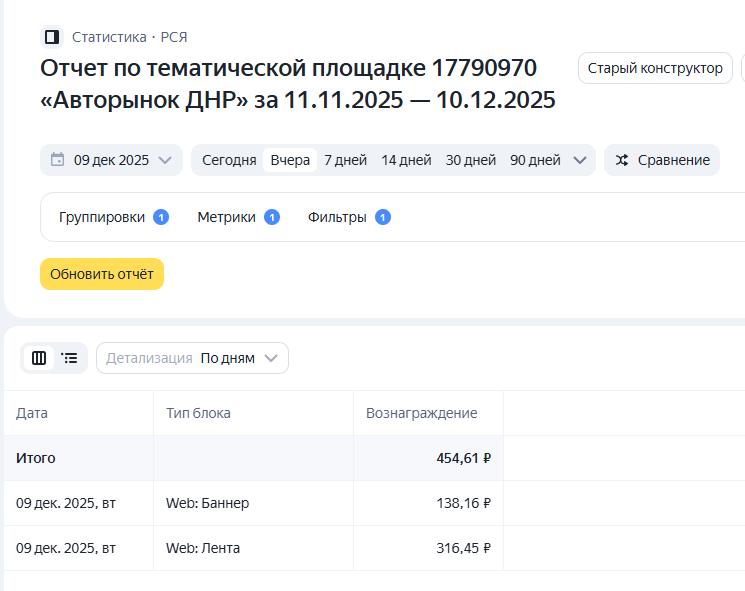Open the Старый конструктор button

(655, 68)
